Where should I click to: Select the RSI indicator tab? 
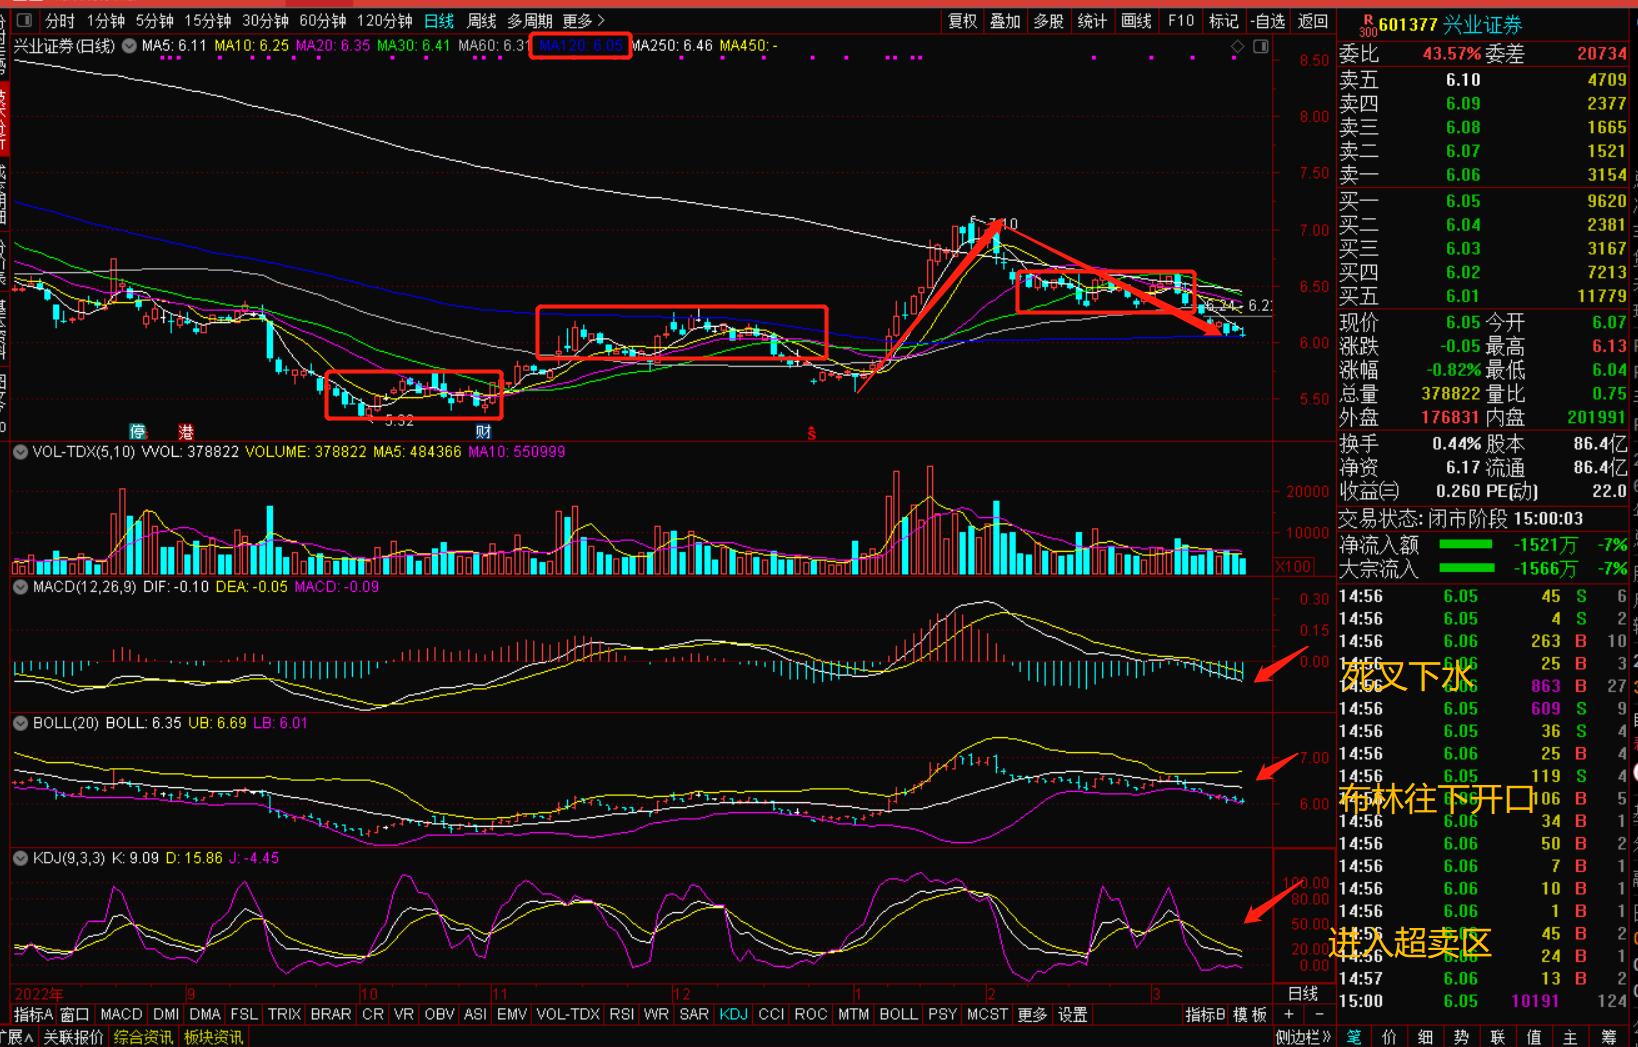(621, 1014)
